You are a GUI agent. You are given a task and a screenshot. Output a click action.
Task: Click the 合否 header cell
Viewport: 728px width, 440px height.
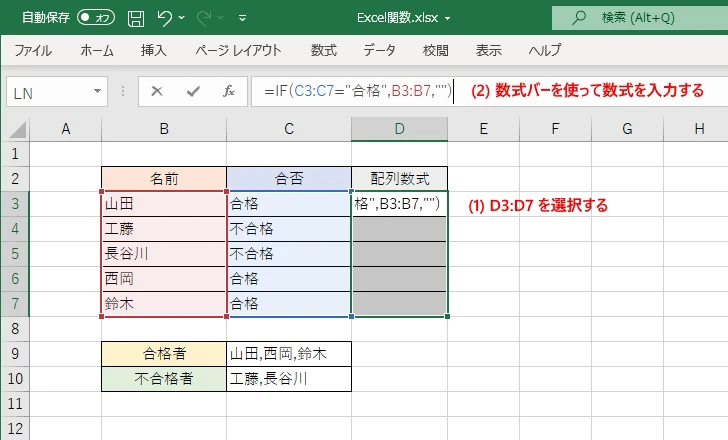point(289,179)
